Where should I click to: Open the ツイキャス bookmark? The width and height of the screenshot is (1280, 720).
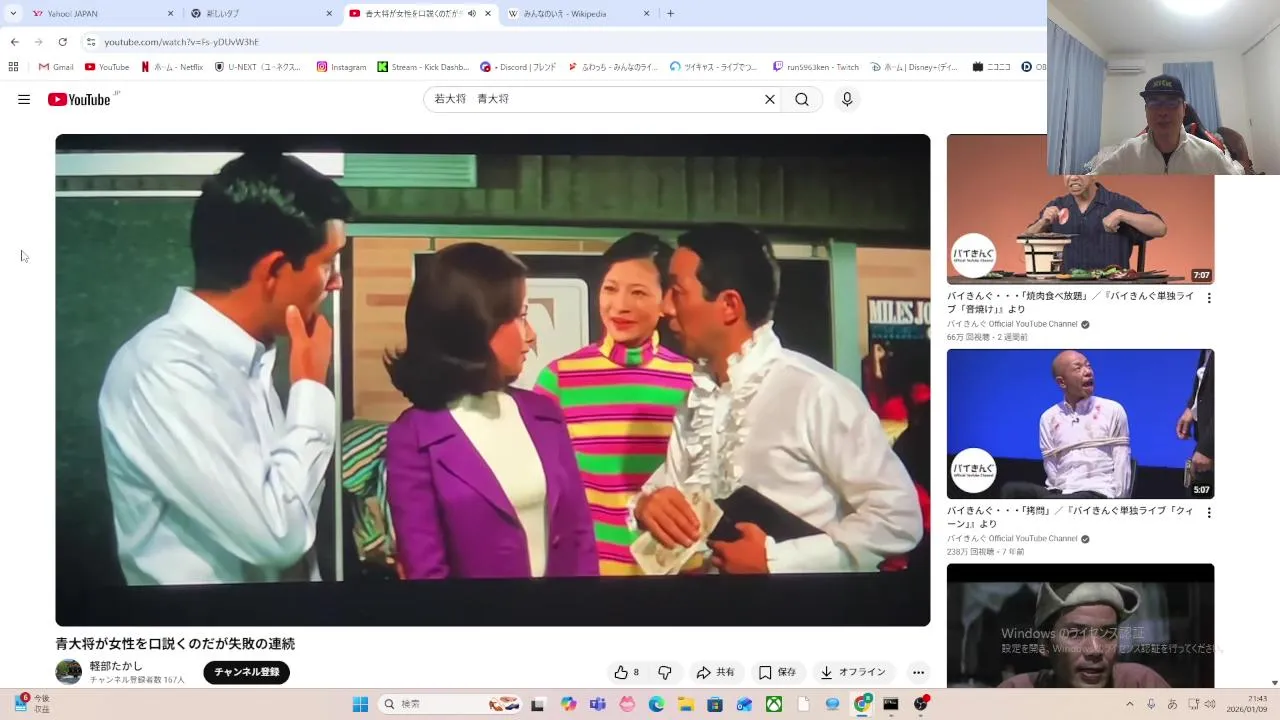click(714, 67)
